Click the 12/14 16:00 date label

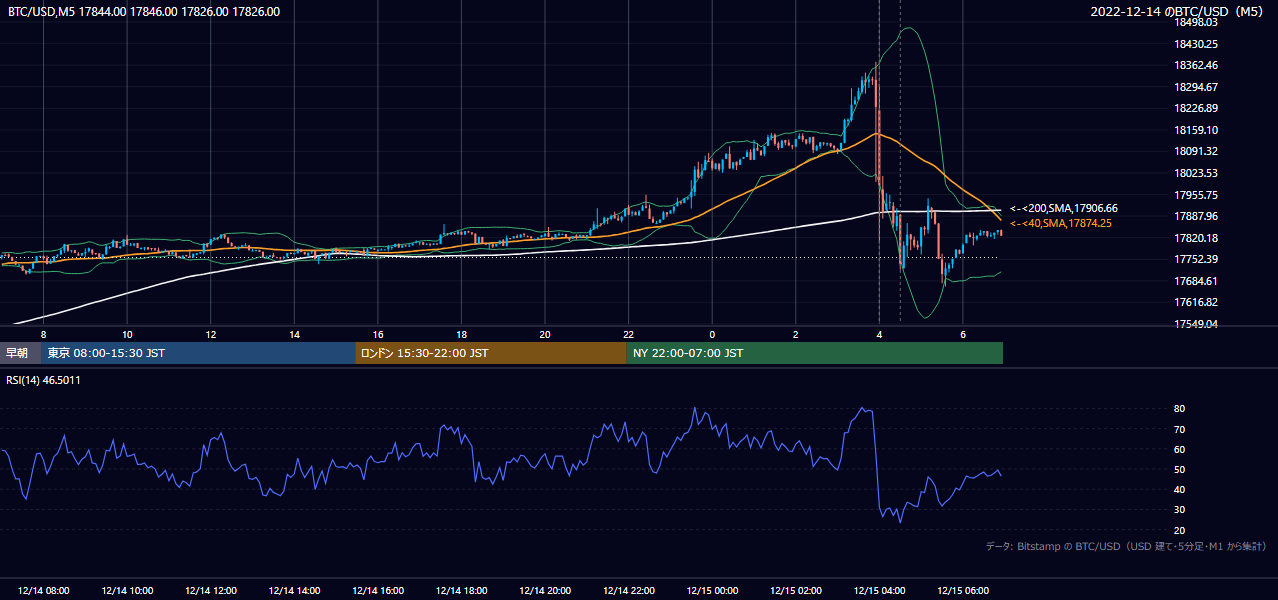click(377, 591)
